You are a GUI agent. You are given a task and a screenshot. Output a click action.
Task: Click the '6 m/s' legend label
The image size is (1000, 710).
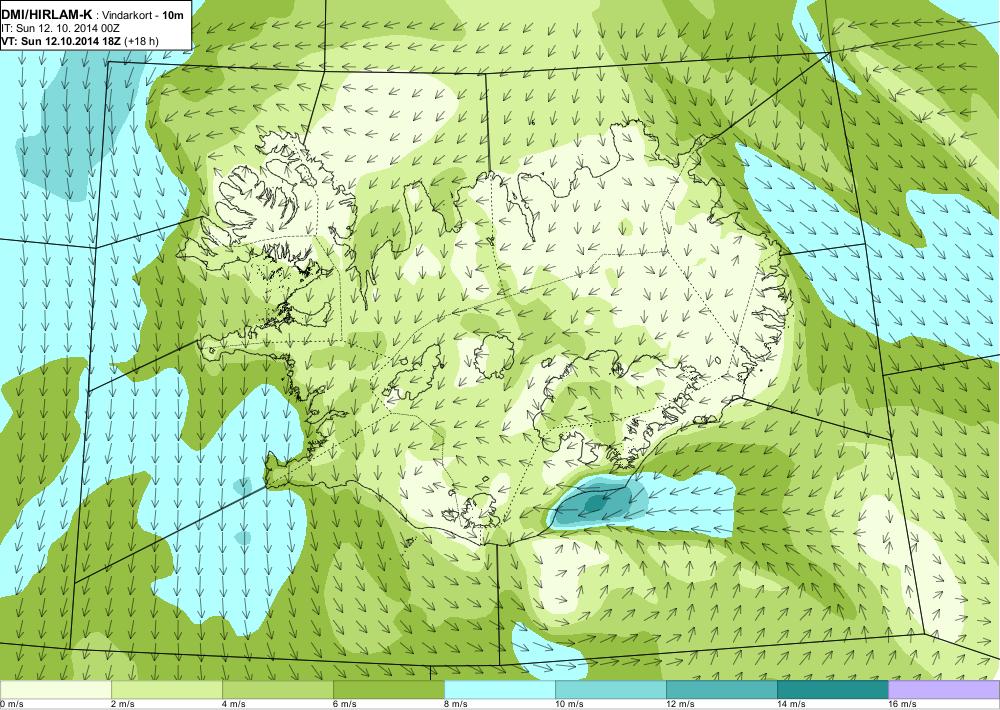coord(344,704)
